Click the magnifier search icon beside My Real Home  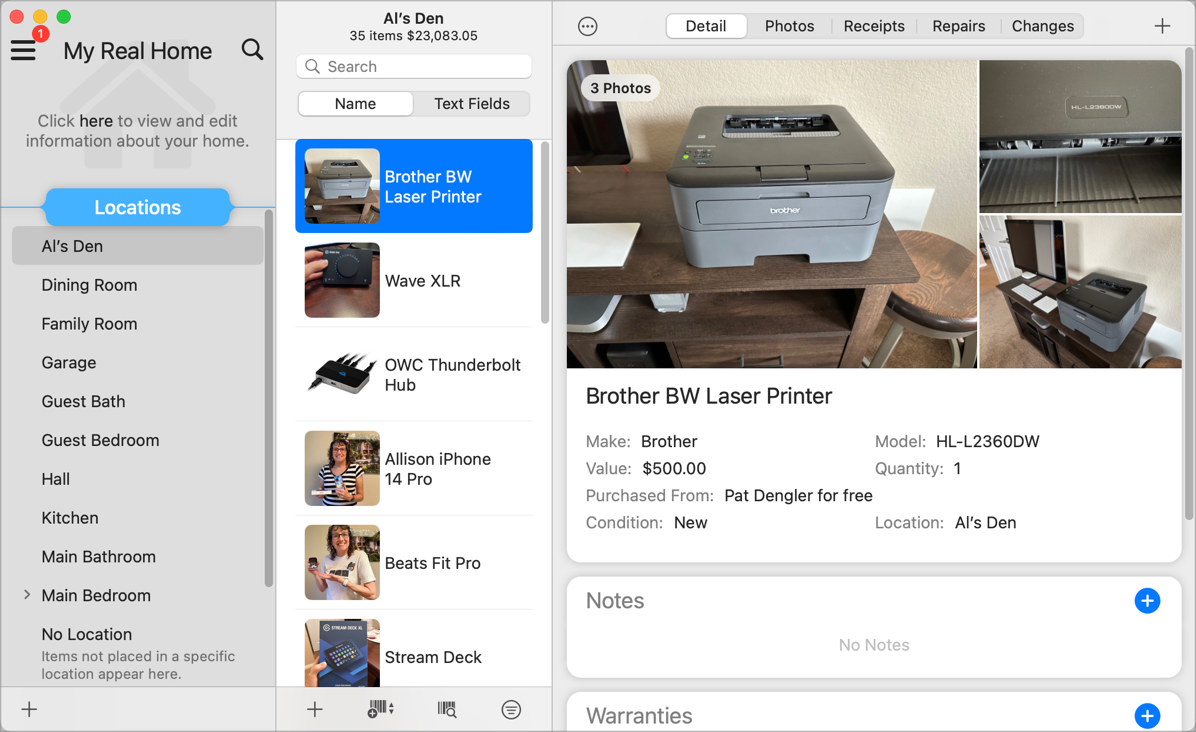tap(252, 50)
